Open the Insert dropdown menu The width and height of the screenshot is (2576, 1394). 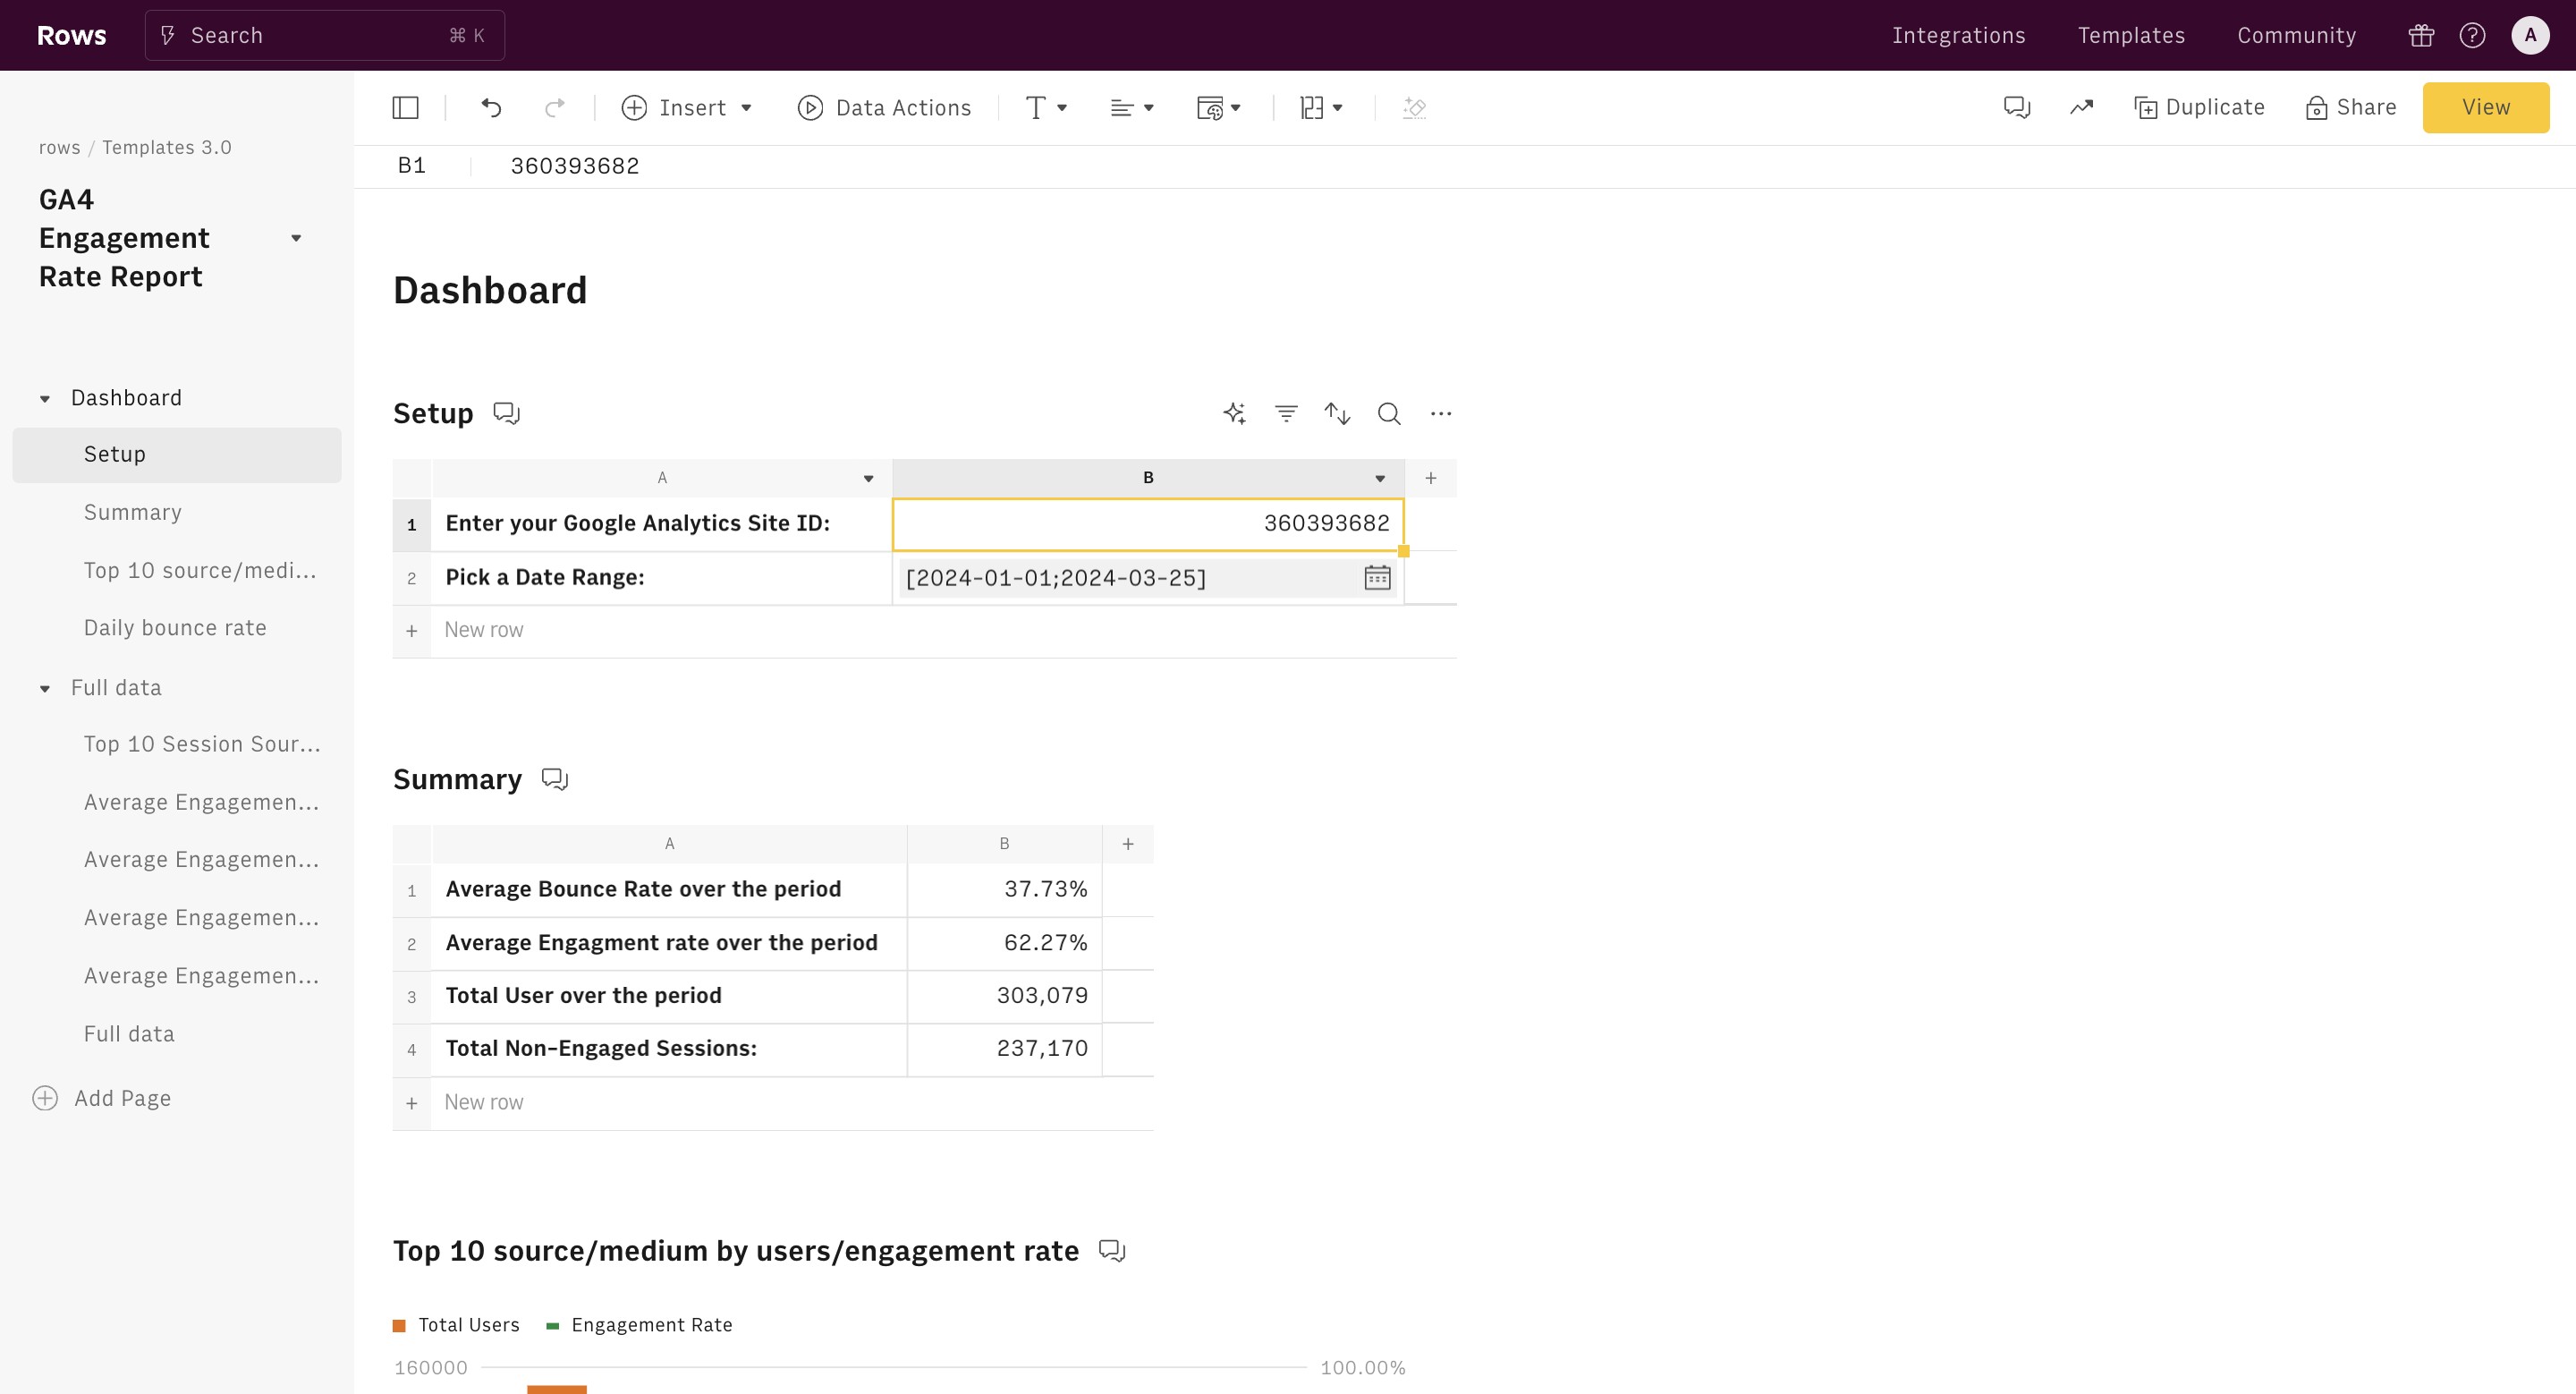tap(687, 108)
